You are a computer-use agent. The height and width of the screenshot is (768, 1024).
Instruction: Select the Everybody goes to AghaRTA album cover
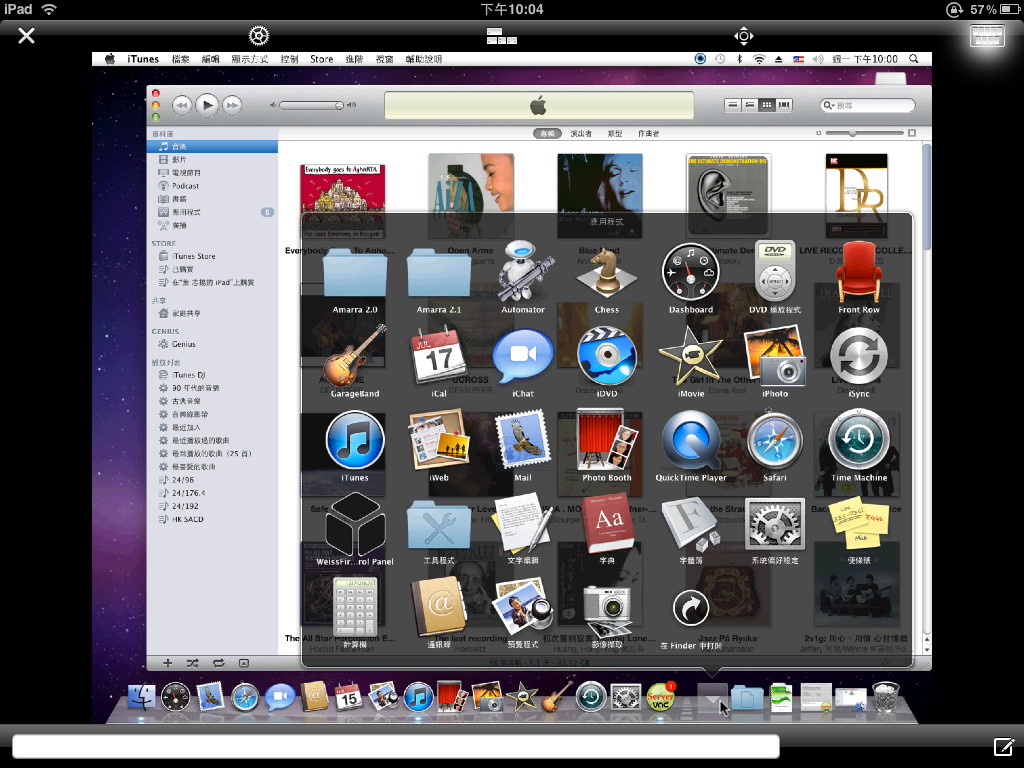point(343,201)
